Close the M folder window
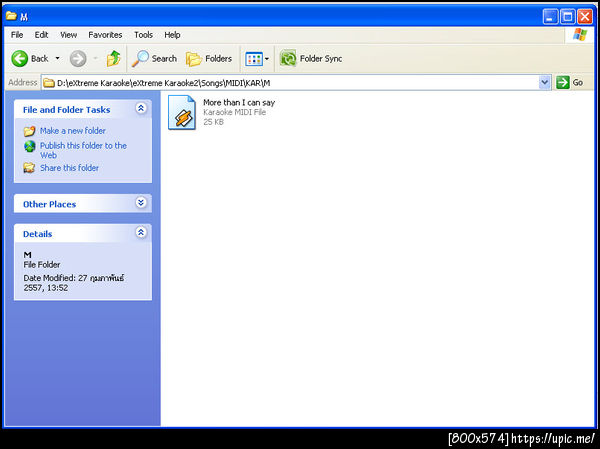The height and width of the screenshot is (449, 600). [585, 17]
